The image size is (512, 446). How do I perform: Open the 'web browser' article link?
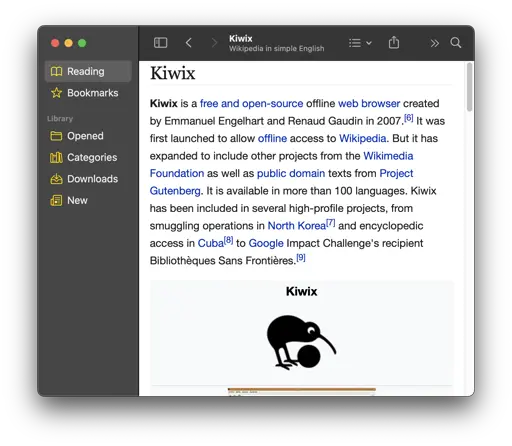(369, 104)
